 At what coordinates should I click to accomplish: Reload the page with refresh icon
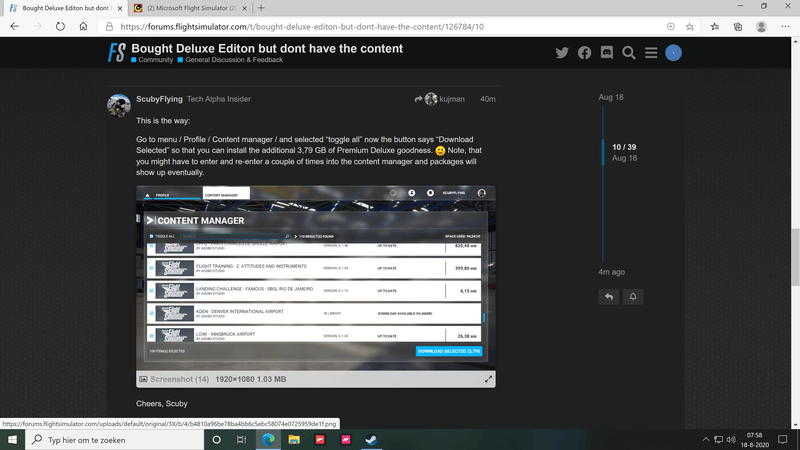tap(60, 27)
